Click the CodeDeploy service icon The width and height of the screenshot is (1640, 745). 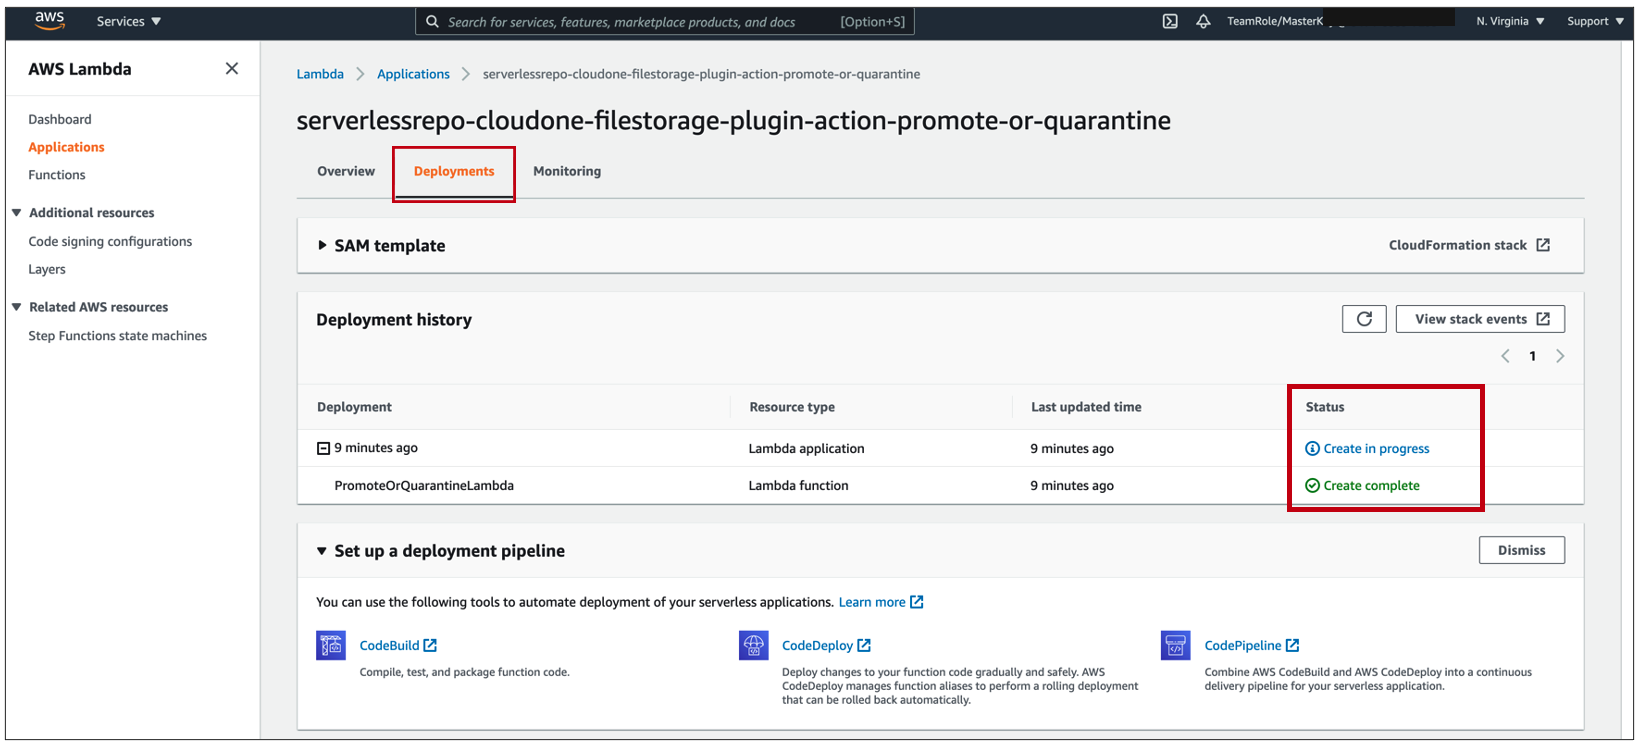click(x=754, y=645)
